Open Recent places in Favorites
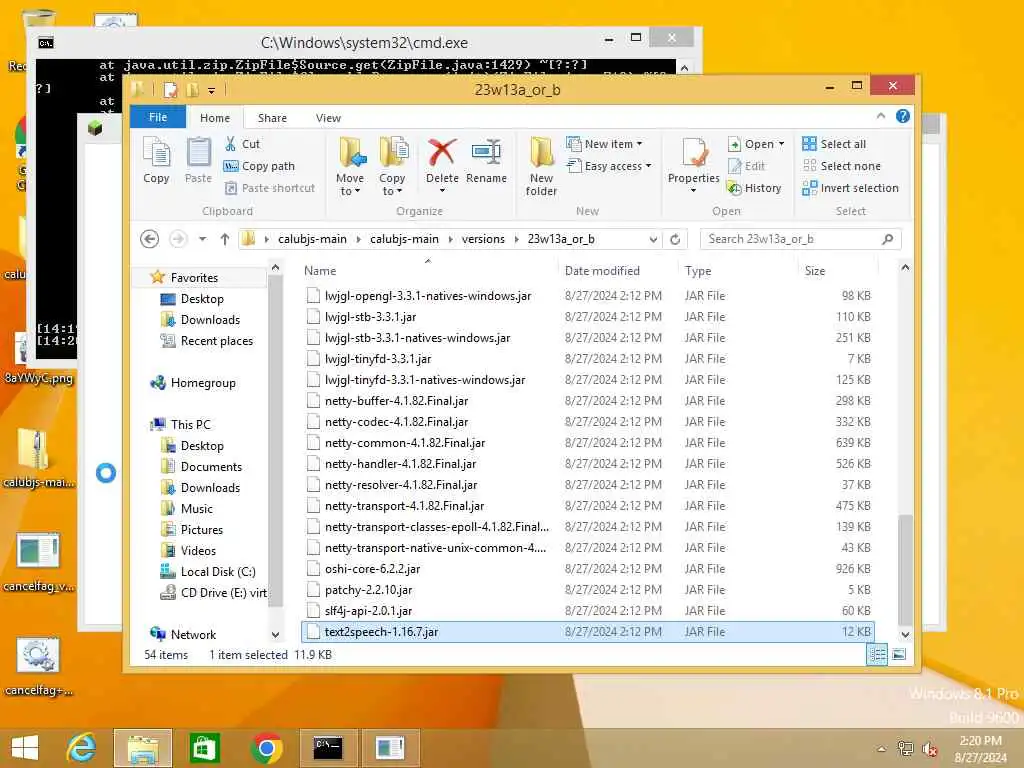Image resolution: width=1024 pixels, height=768 pixels. point(217,341)
